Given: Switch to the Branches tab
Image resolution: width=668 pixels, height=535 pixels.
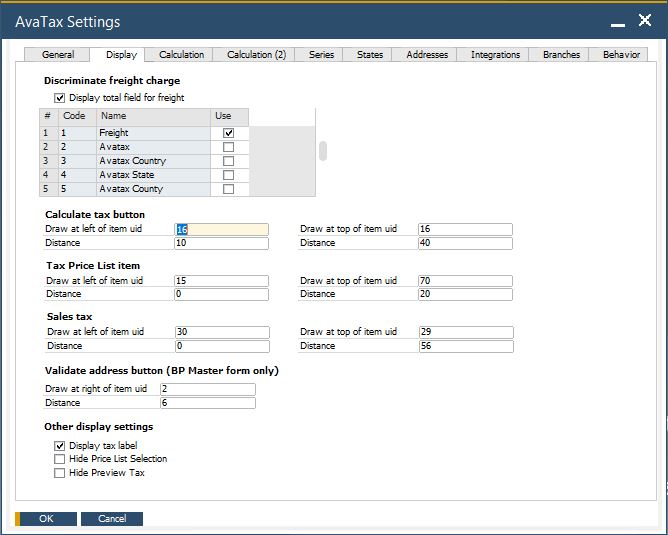Looking at the screenshot, I should pos(559,55).
